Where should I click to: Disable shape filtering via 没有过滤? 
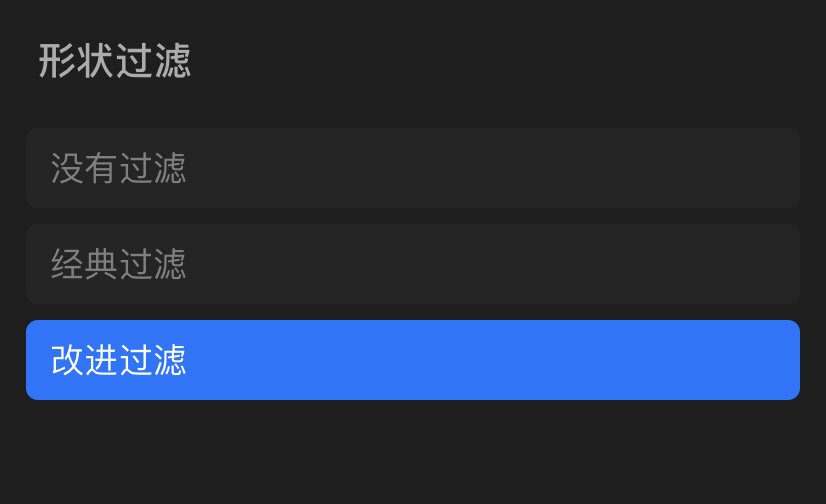pos(412,168)
